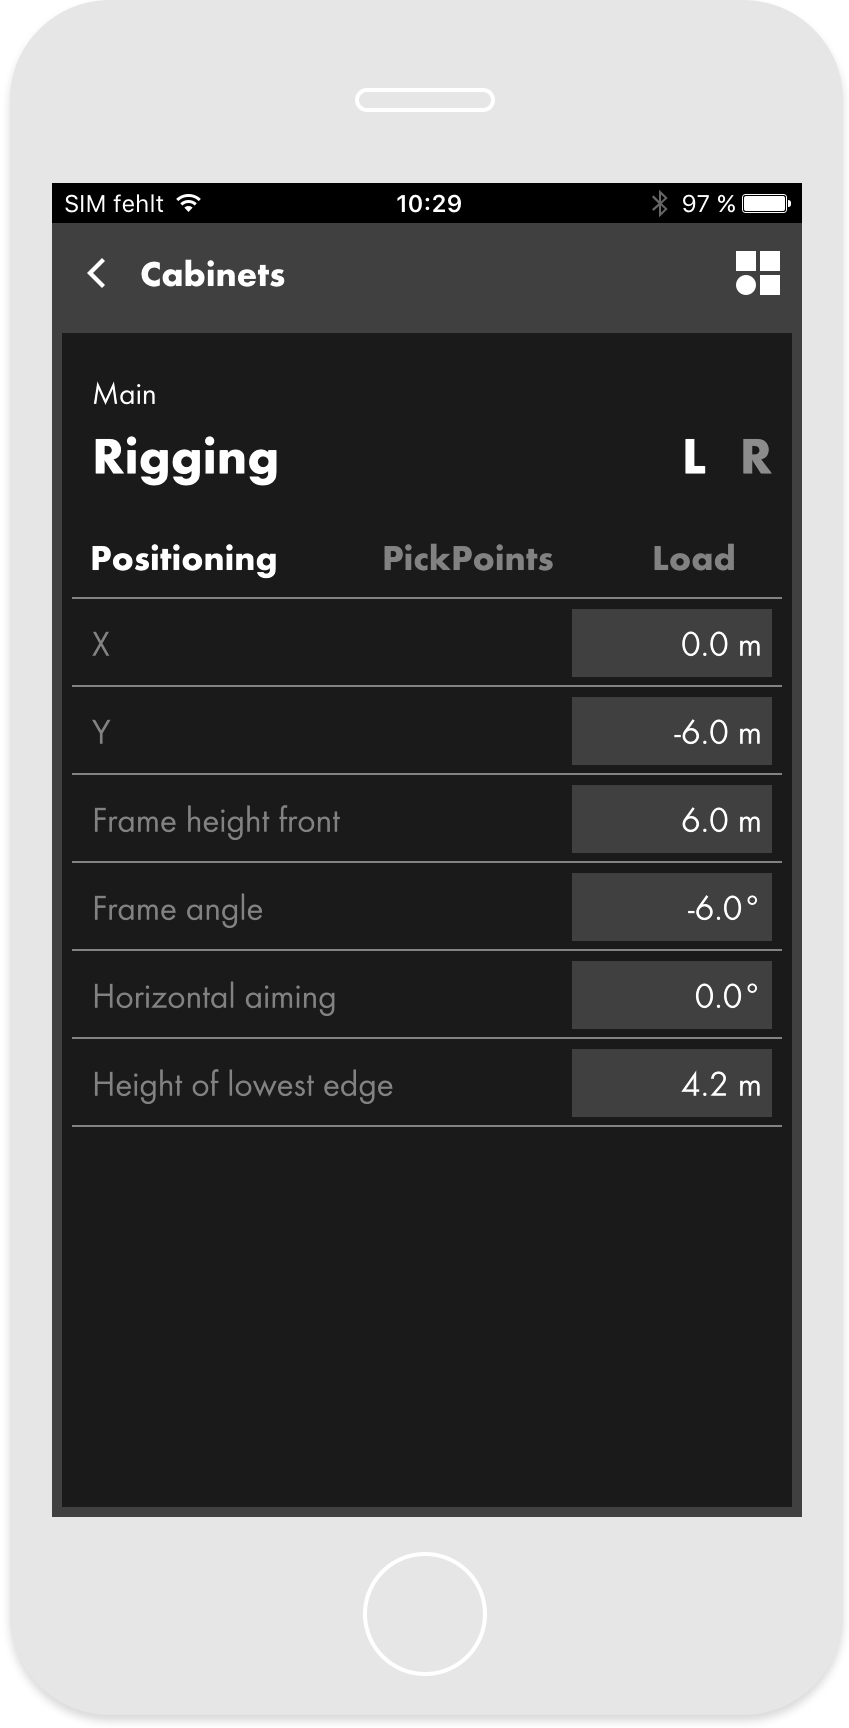
Task: Select the Positioning tab
Action: click(184, 558)
